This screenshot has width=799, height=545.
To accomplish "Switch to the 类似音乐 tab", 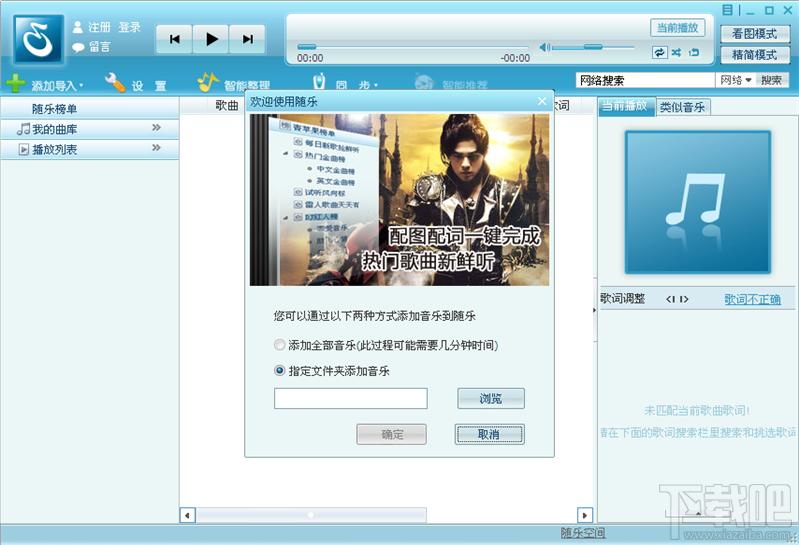I will point(682,107).
